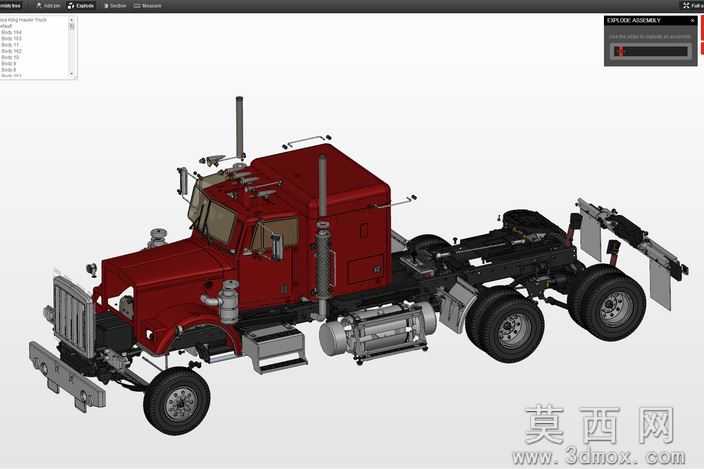704x469 pixels.
Task: Select Body 9 in assembly tree
Action: [9, 64]
